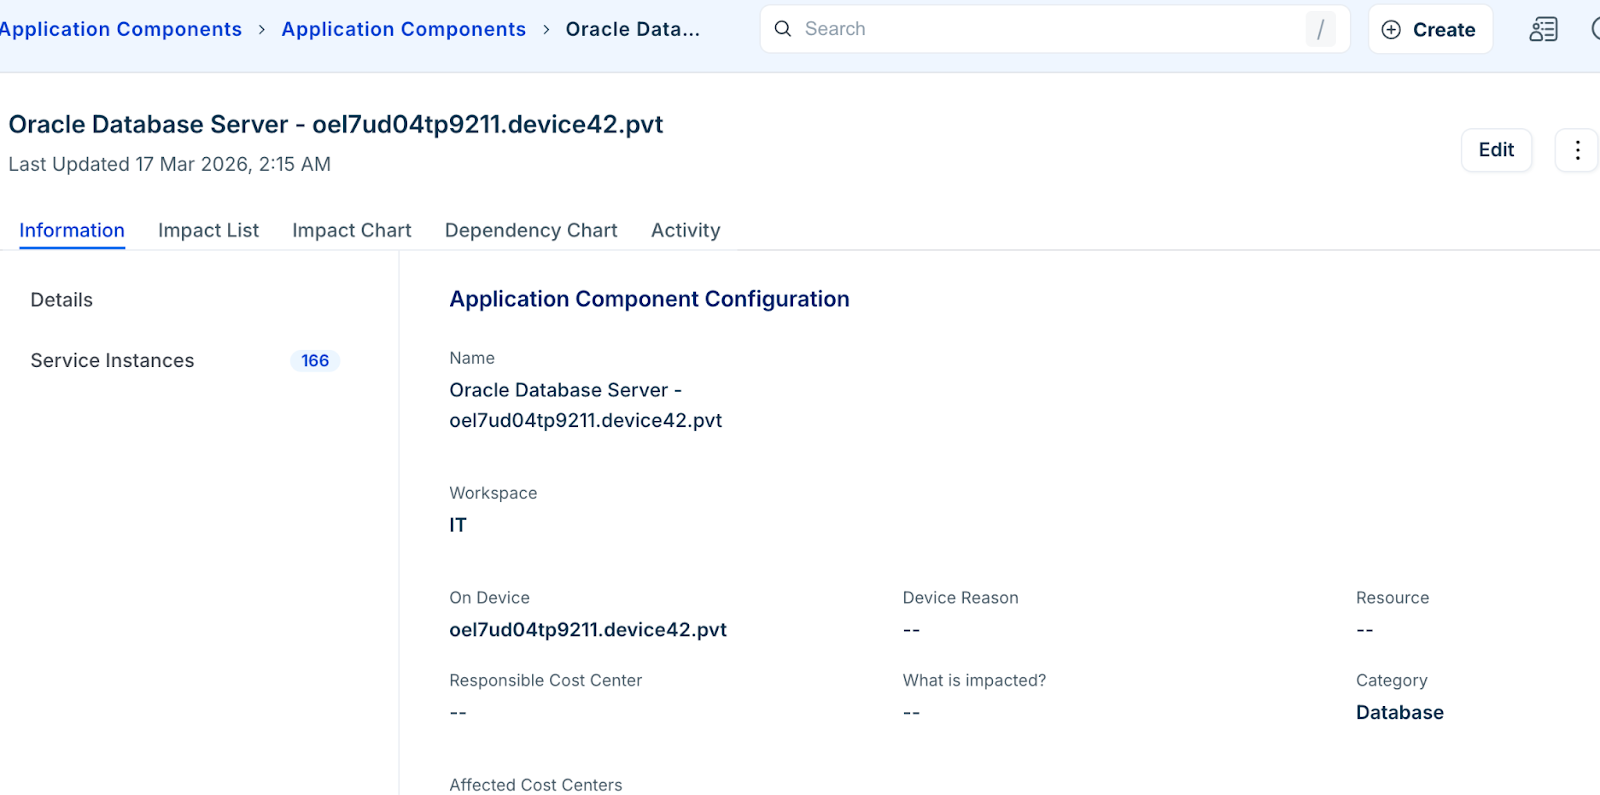Click the Name field value text
Screen dimensions: 1600x795
pos(586,405)
